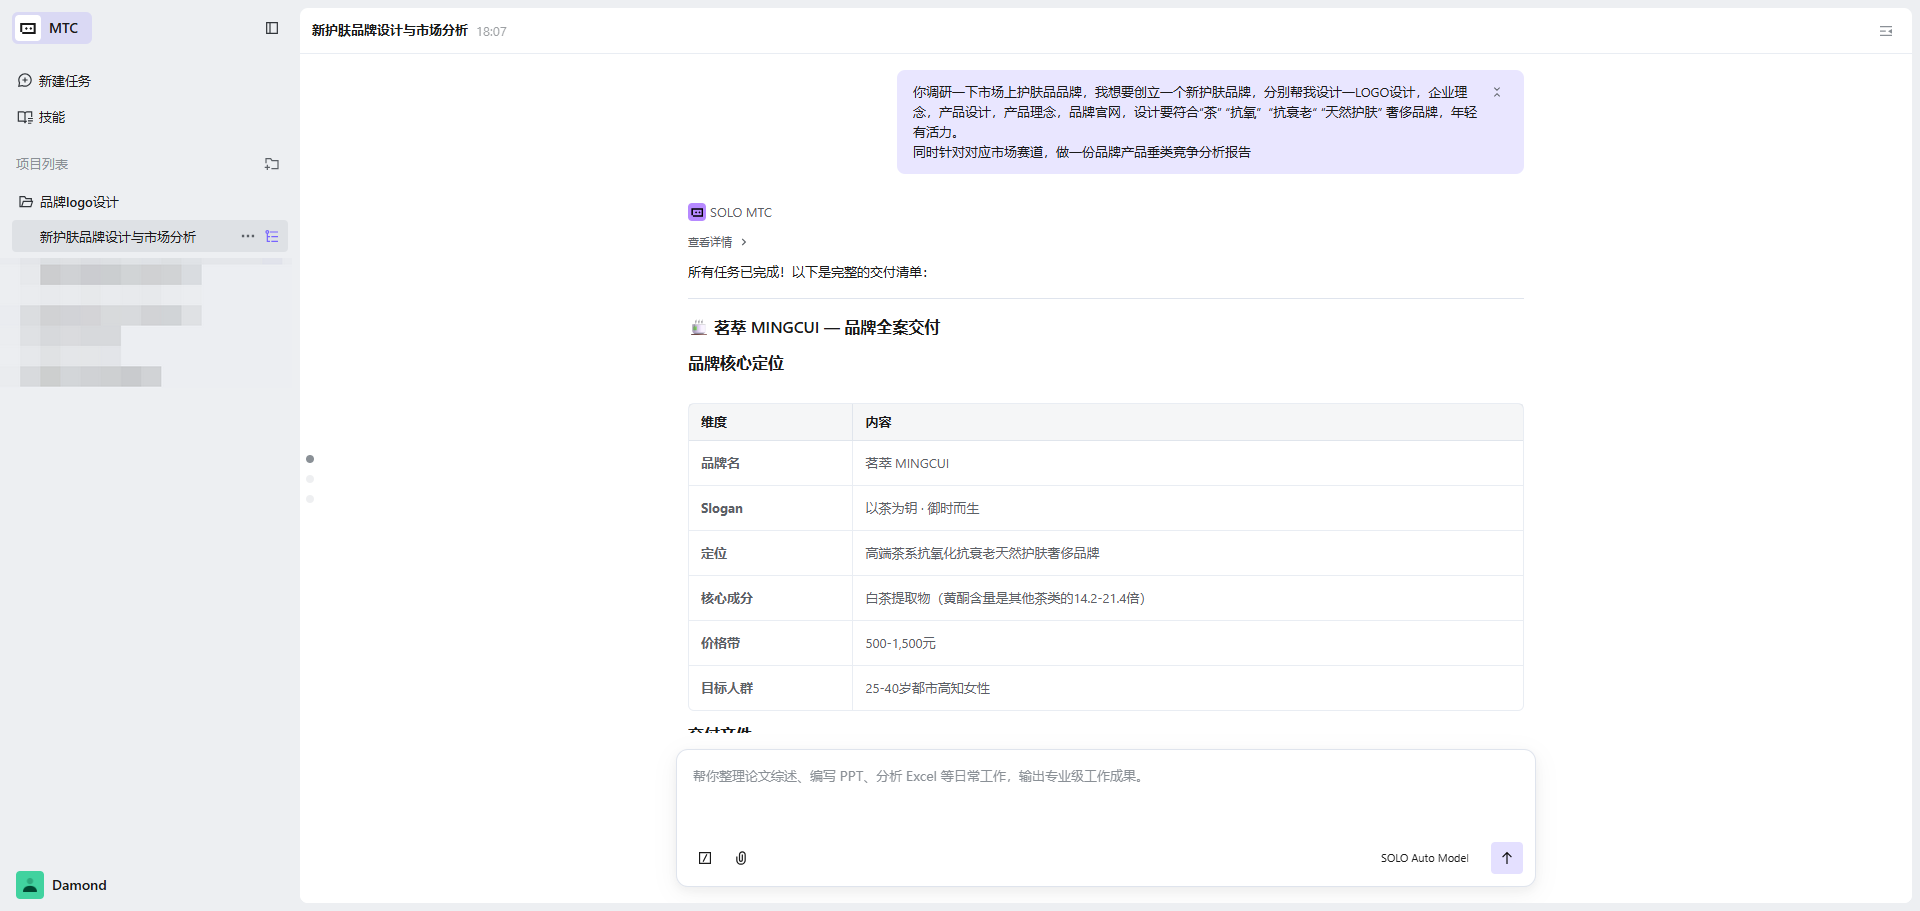Screen dimensions: 1920x911
Task: Click the edit/compose icon in input box
Action: pos(705,858)
